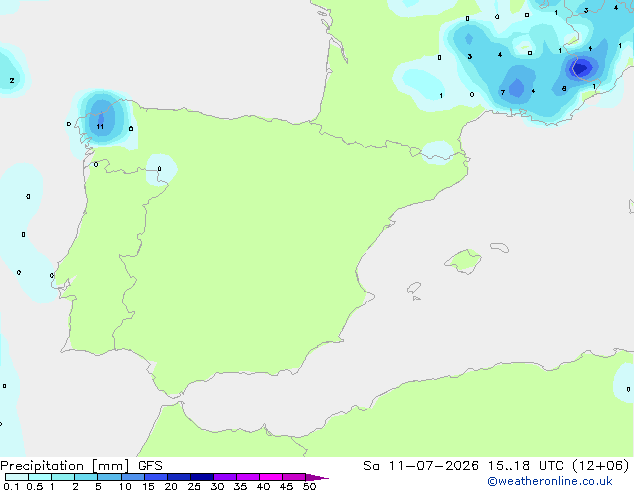Select the 0.5–1 mm legend color box
634x490 pixels.
click(40, 477)
